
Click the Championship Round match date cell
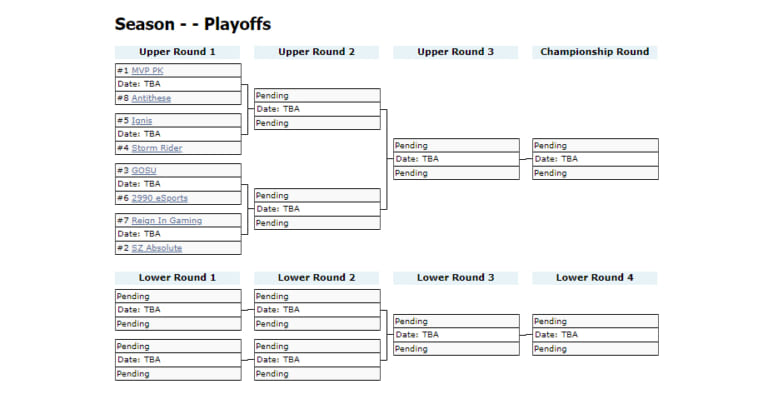tap(595, 159)
